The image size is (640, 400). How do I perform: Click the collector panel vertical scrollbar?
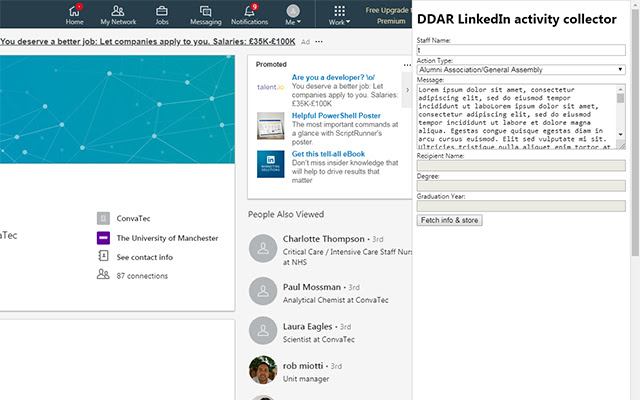pyautogui.click(x=635, y=135)
